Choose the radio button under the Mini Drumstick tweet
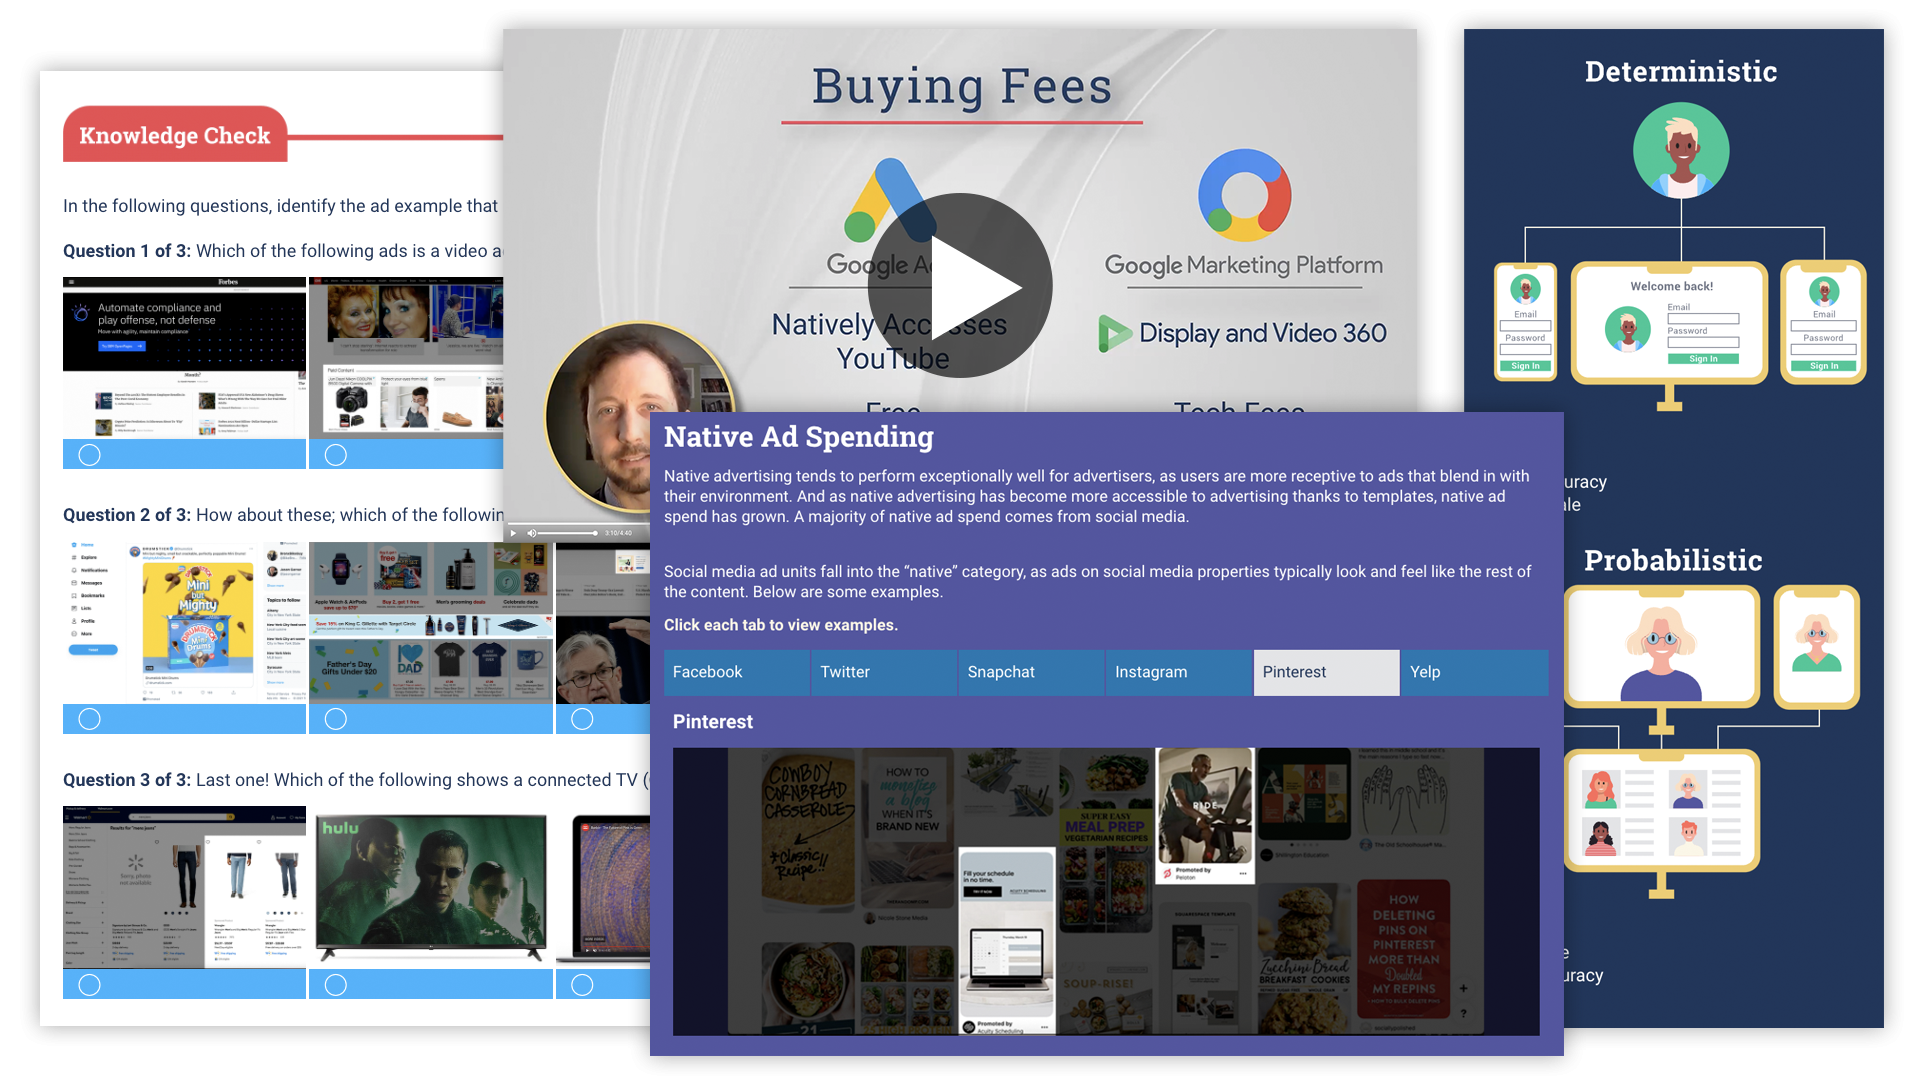Image resolution: width=1920 pixels, height=1080 pixels. pos(89,719)
